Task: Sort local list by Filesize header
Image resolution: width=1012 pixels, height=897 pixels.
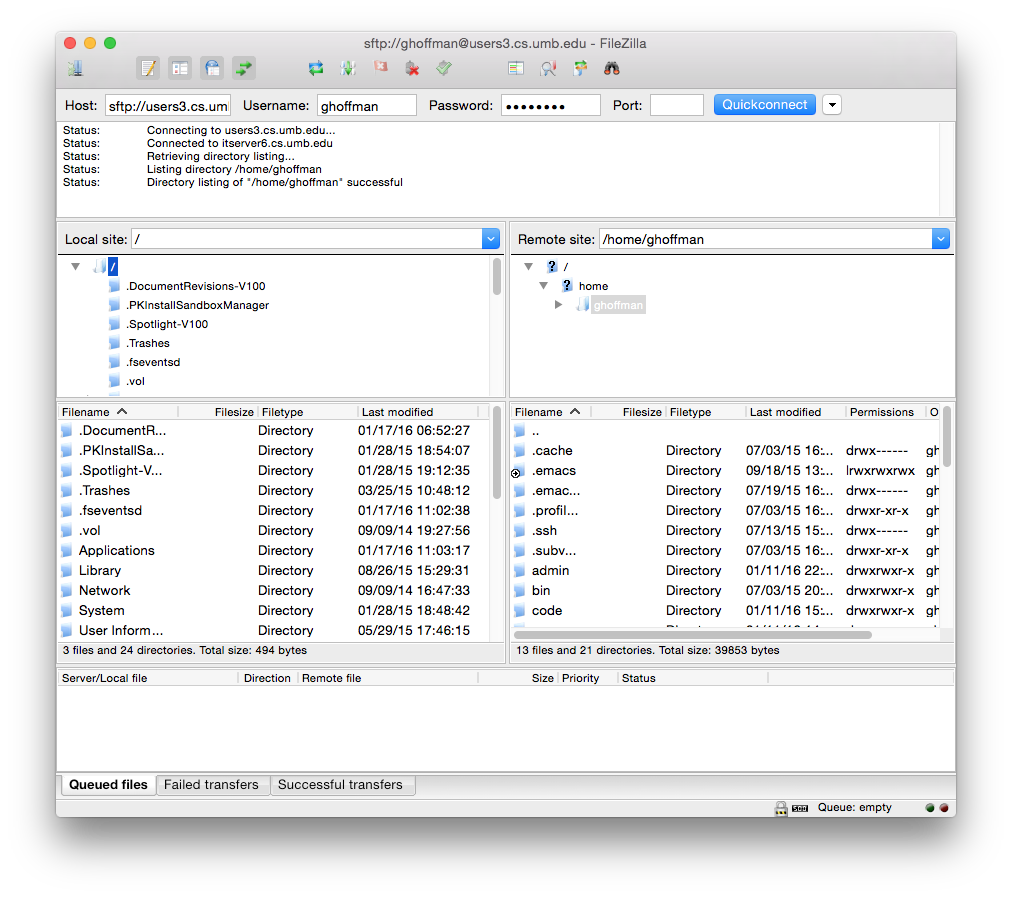Action: [218, 412]
